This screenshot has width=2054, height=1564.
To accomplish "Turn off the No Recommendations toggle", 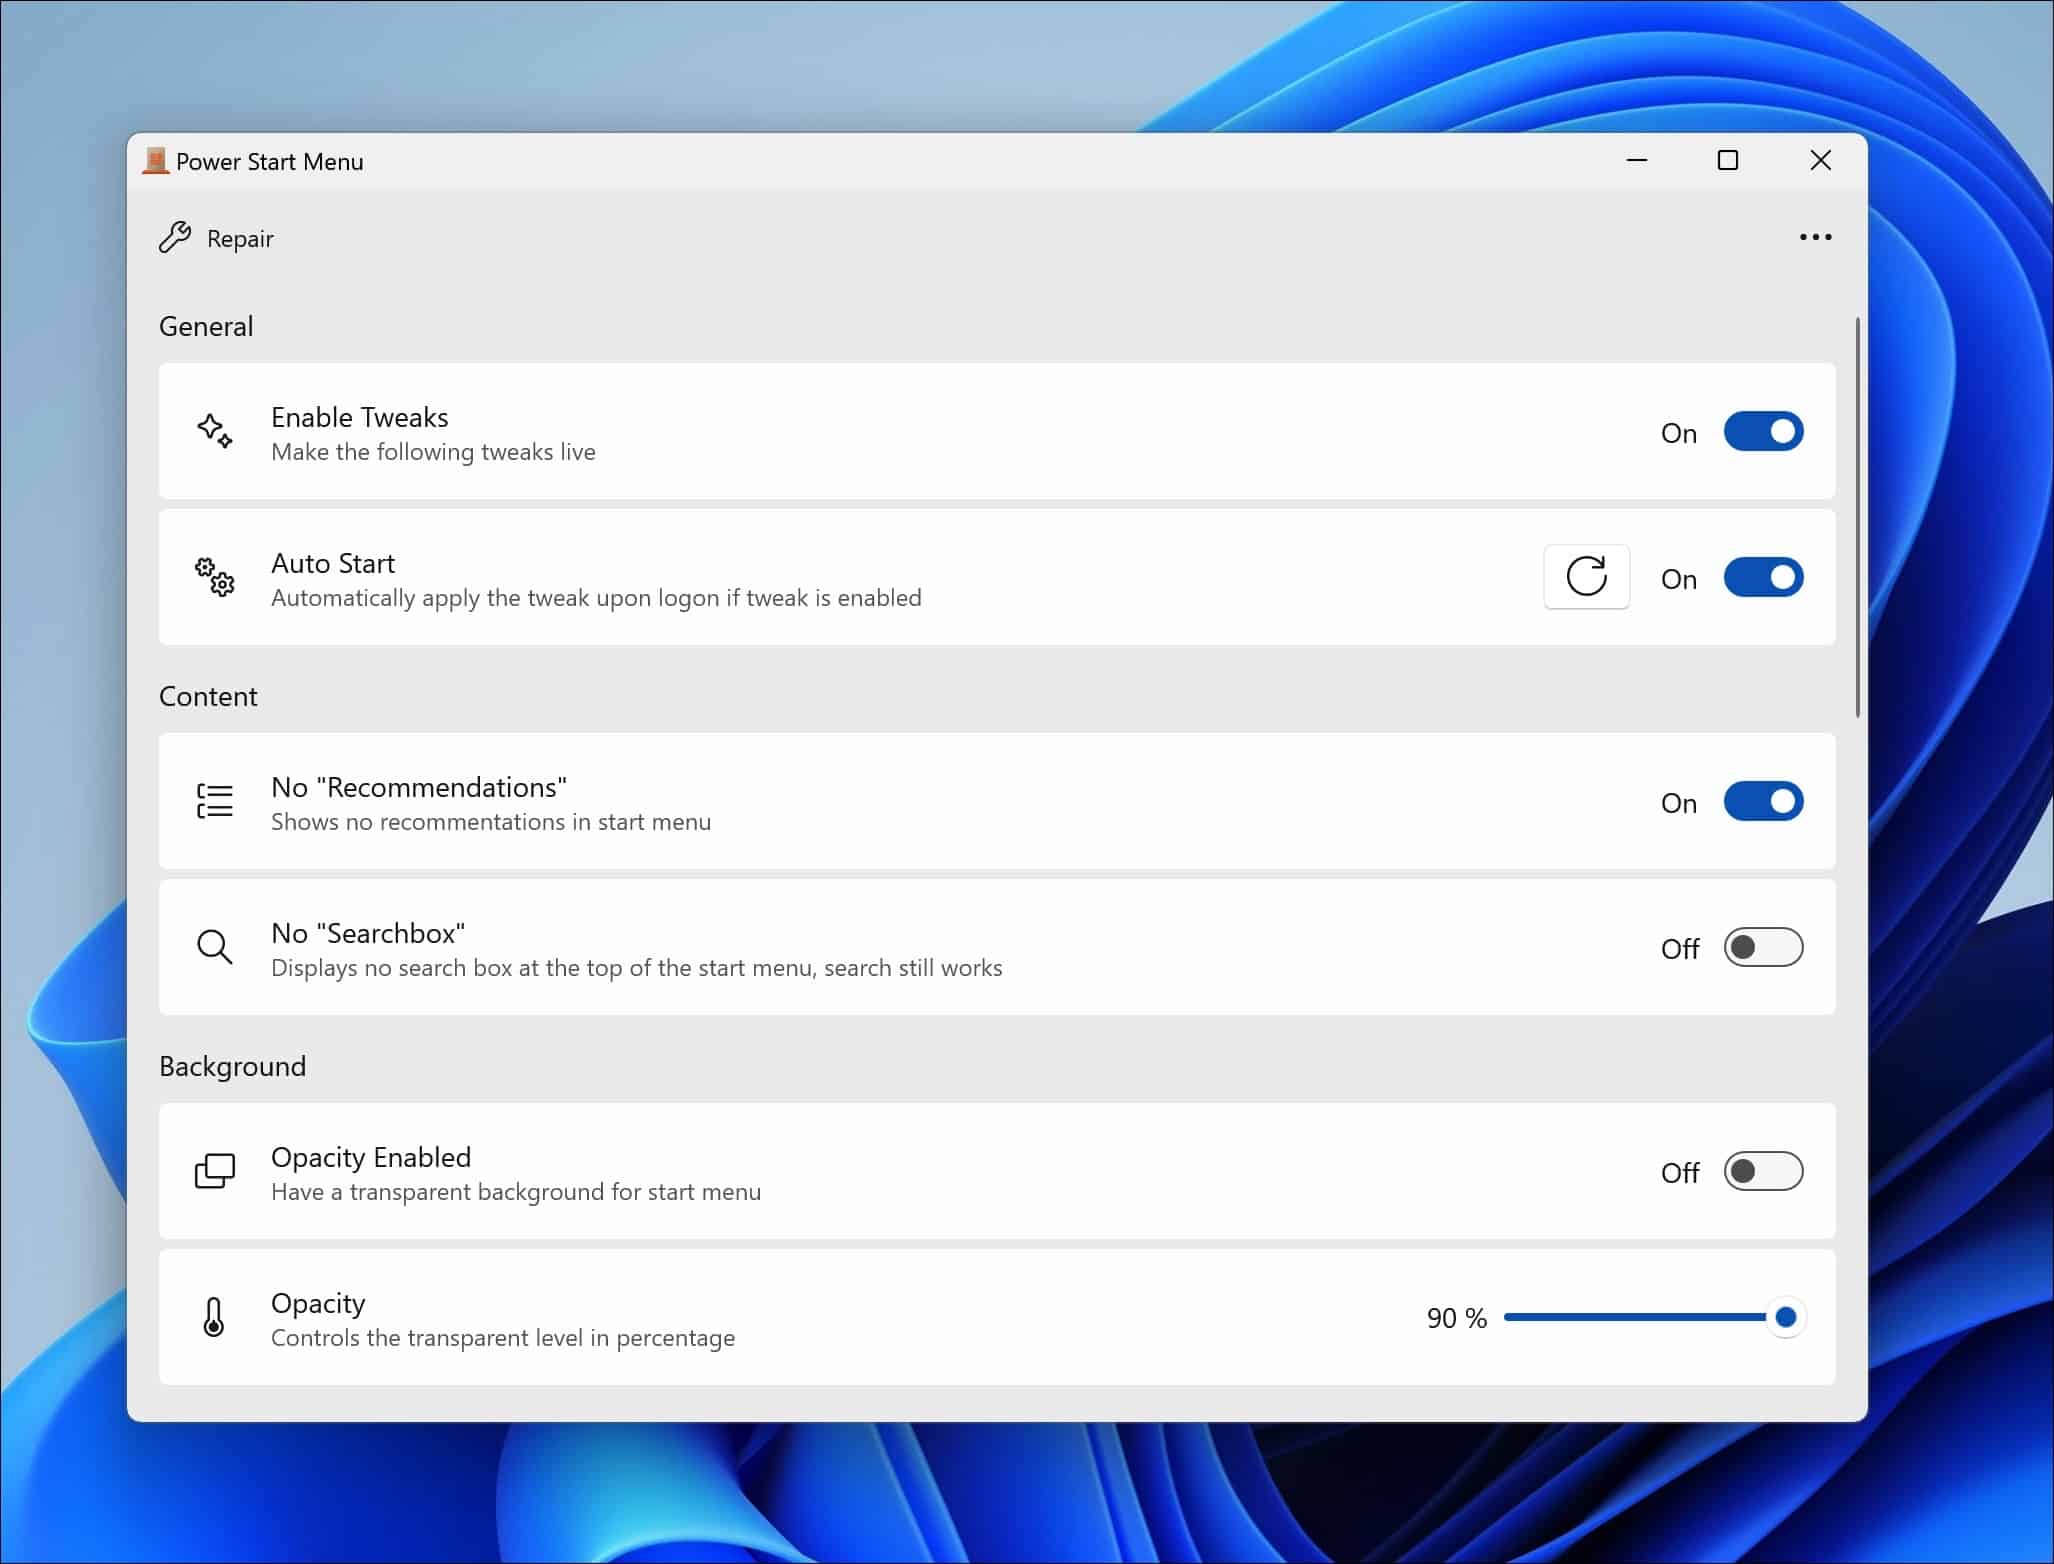I will pos(1761,801).
